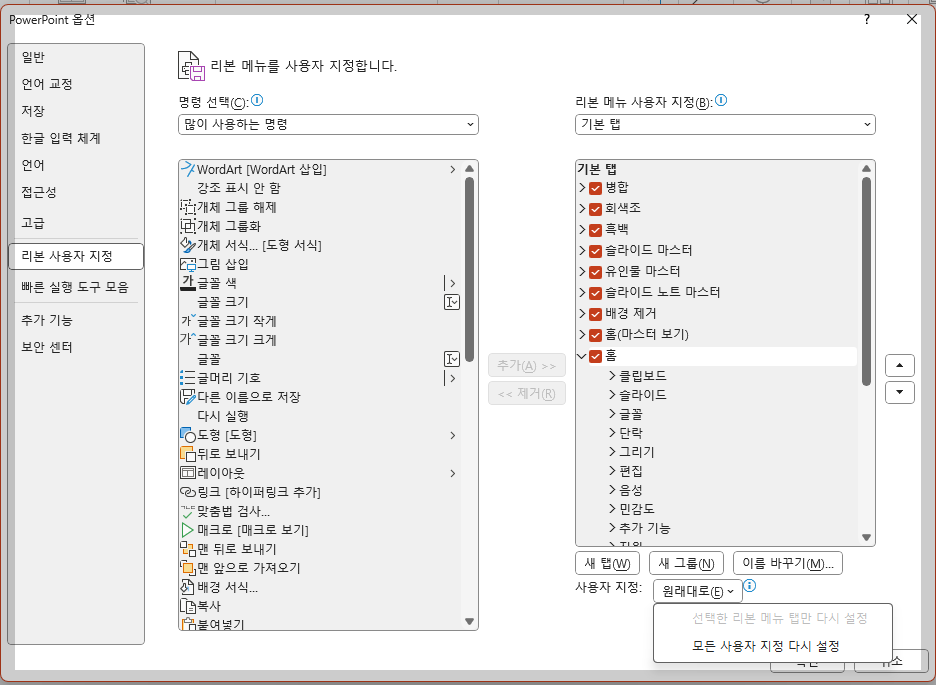Click the 맨 뒤로 보내기 icon
936x685 pixels.
(188, 549)
